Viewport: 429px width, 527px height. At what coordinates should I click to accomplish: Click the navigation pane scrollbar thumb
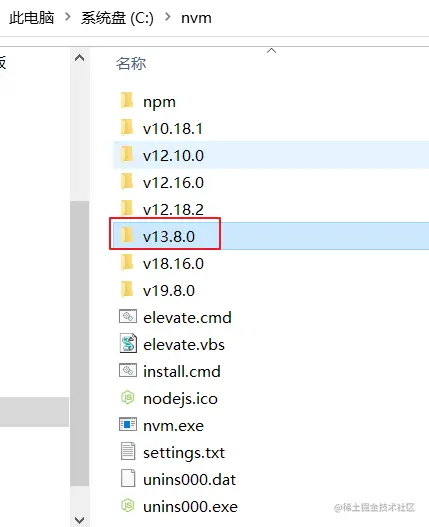point(79,343)
